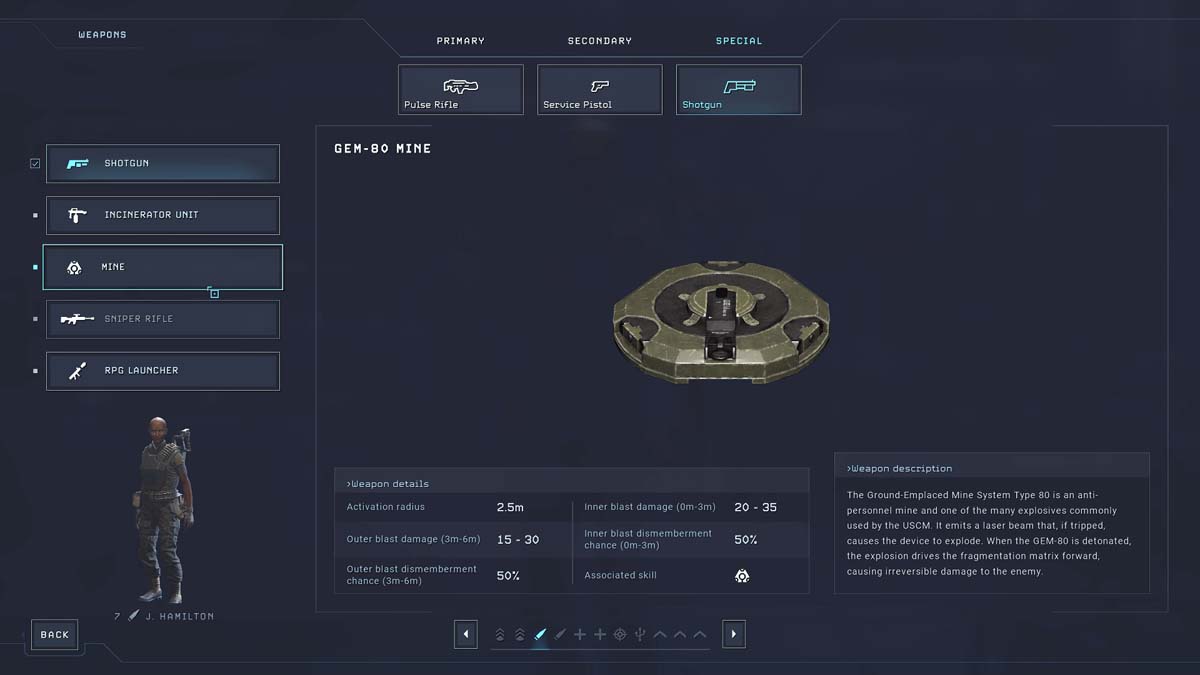Switch to the PRIMARY tab
1200x675 pixels.
pos(460,41)
